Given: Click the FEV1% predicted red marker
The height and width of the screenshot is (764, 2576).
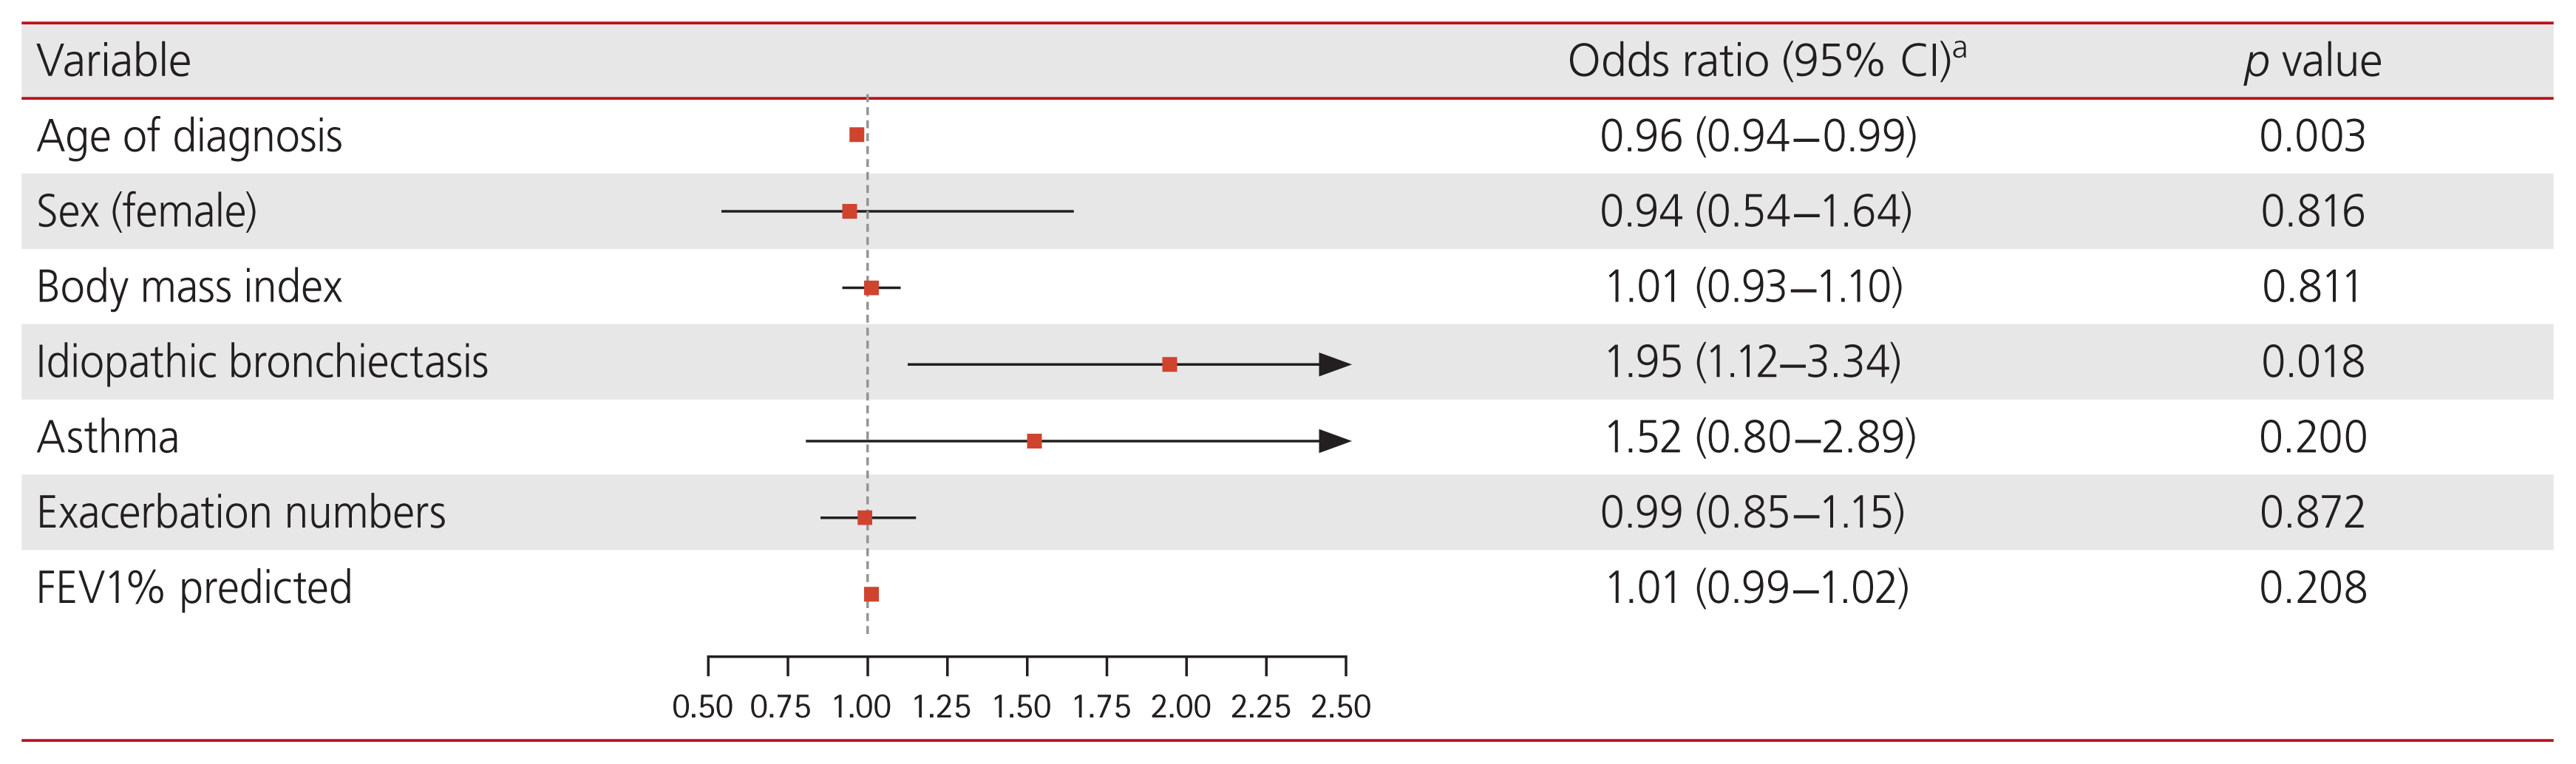Looking at the screenshot, I should (871, 594).
